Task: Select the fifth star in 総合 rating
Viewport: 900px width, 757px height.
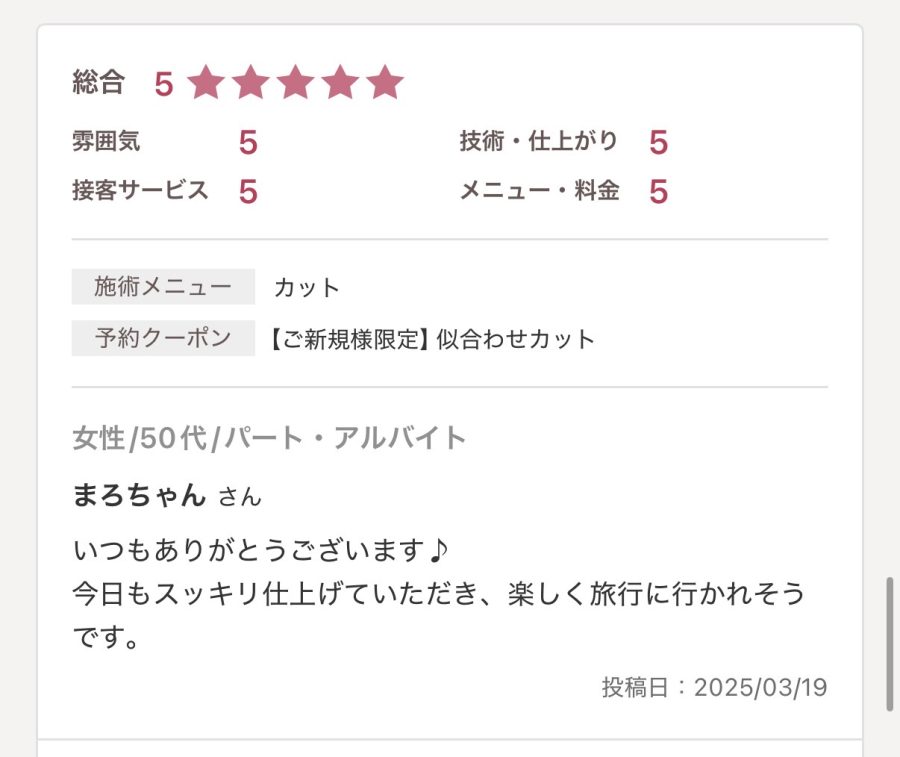Action: click(x=384, y=83)
